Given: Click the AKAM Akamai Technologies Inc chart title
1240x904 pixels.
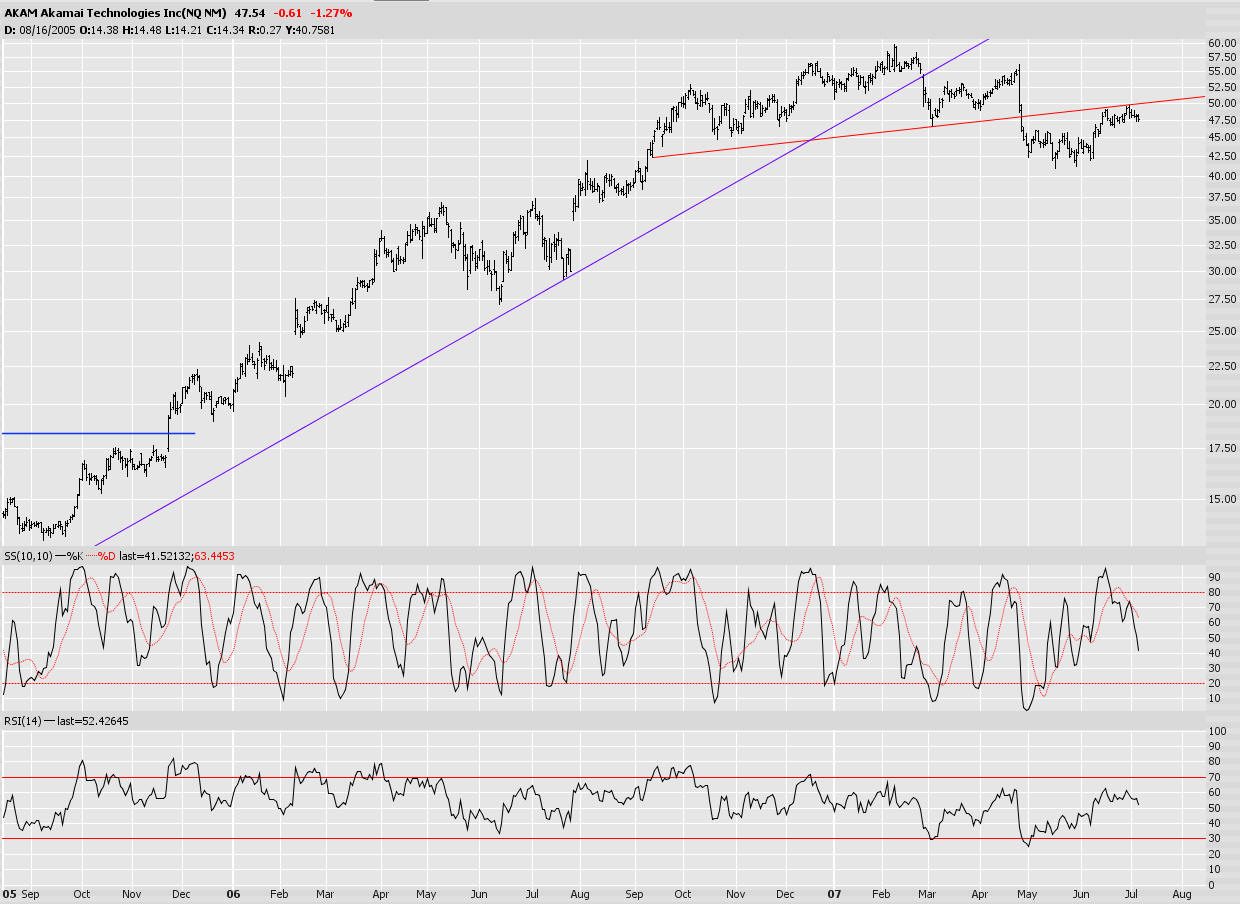Looking at the screenshot, I should [x=115, y=13].
